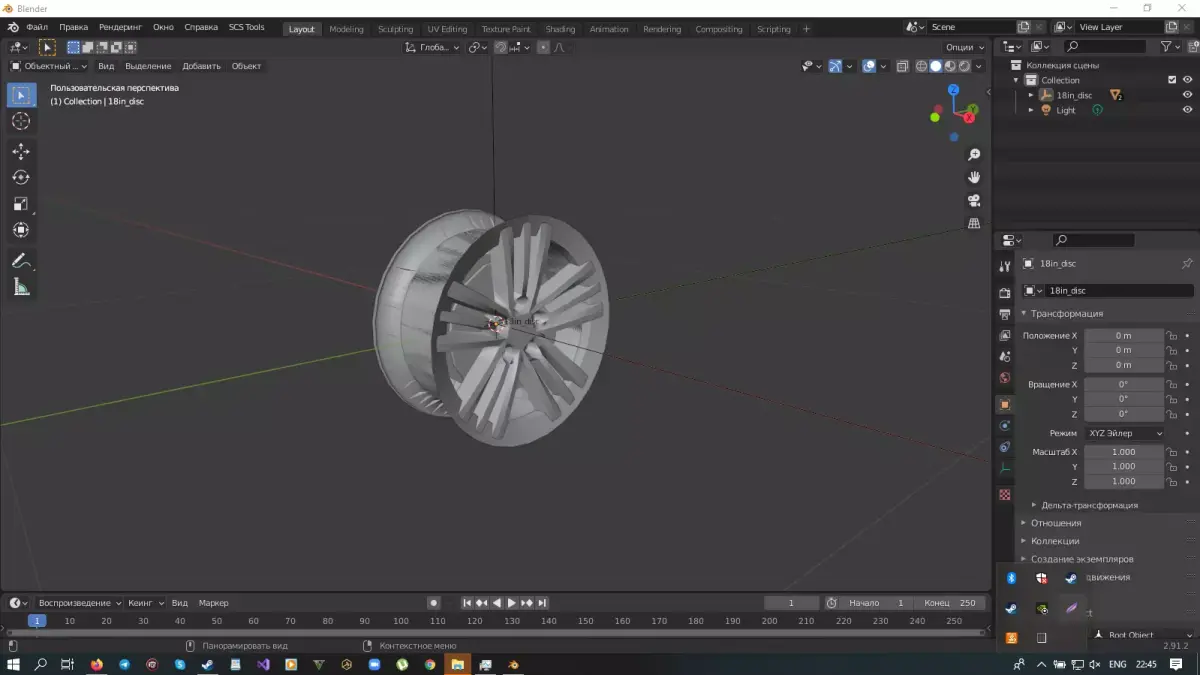Open the View Layer properties tab
This screenshot has width=1200, height=675.
click(1005, 335)
